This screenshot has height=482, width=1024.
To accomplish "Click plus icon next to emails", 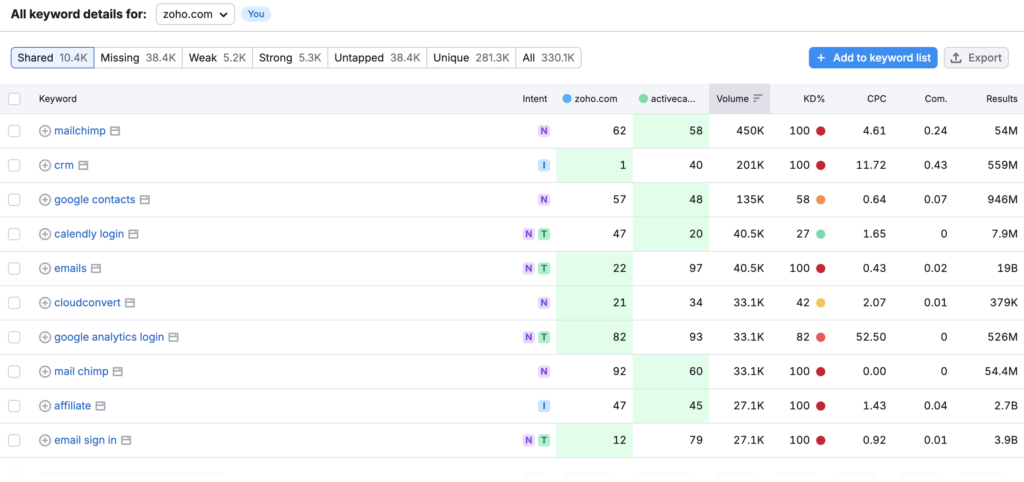I will click(x=45, y=268).
